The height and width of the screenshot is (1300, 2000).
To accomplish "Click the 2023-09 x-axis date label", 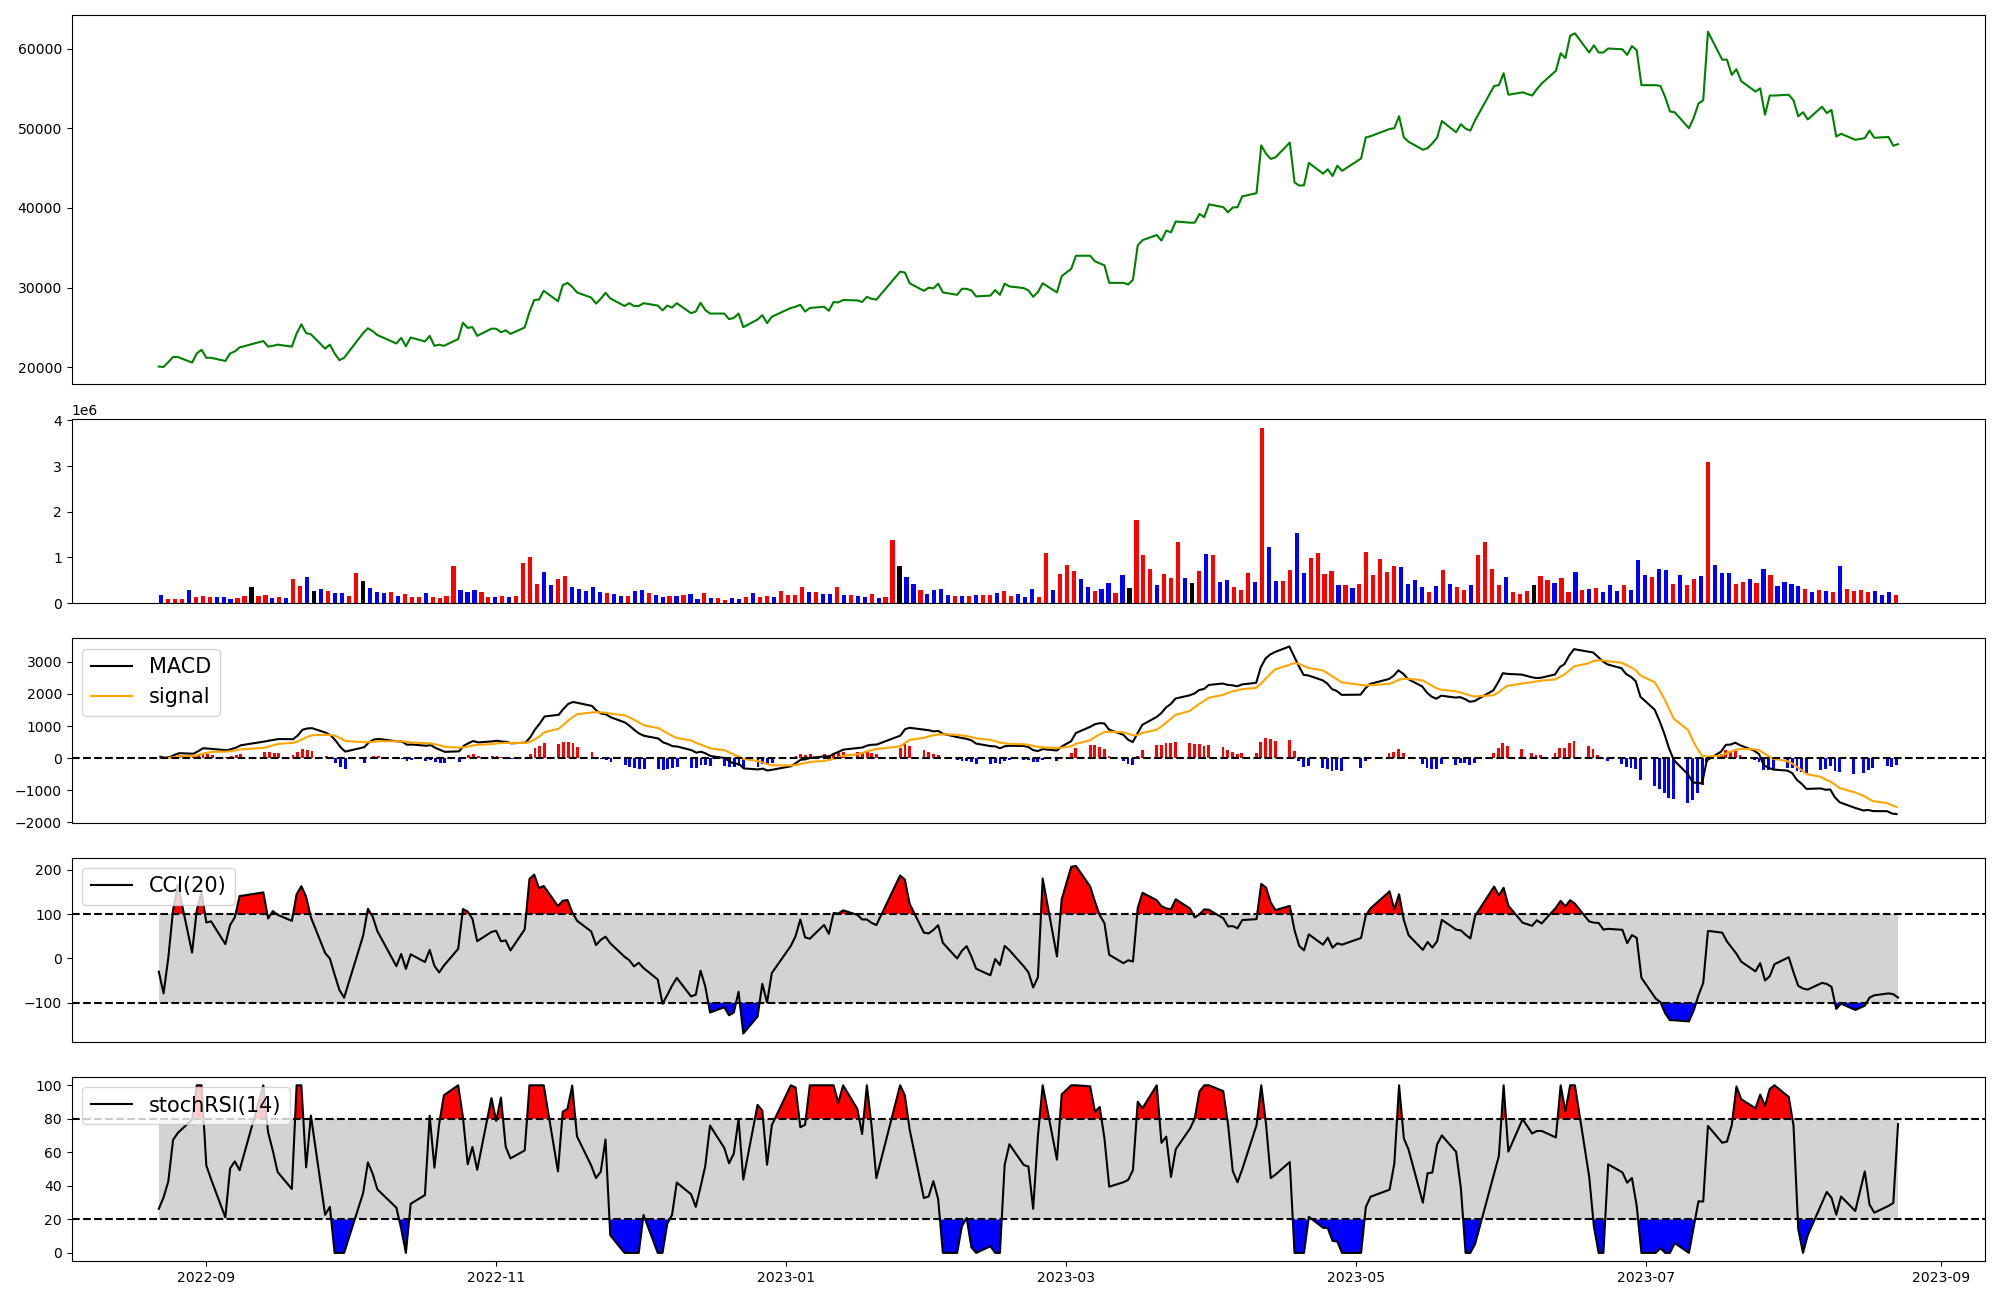I will [1942, 1276].
